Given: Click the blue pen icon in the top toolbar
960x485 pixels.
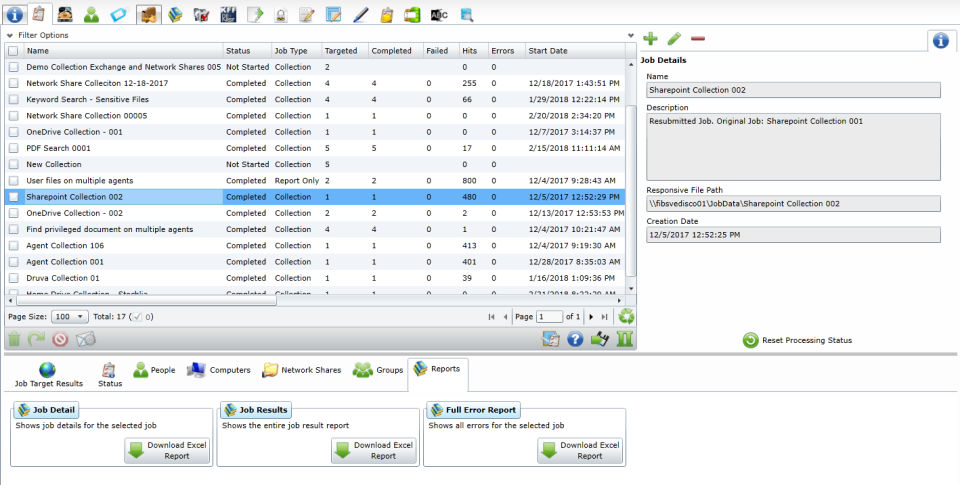Looking at the screenshot, I should point(360,15).
